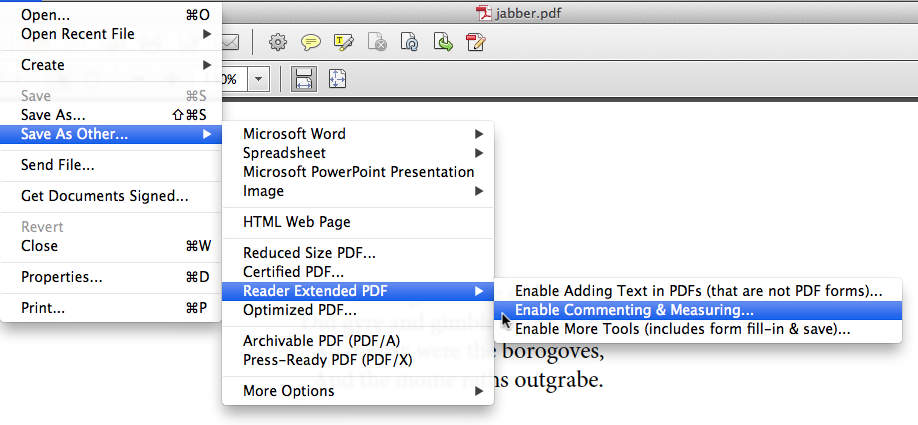Viewport: 918px width, 425px height.
Task: Toggle the fit width scrolling mode icon
Action: tap(303, 79)
